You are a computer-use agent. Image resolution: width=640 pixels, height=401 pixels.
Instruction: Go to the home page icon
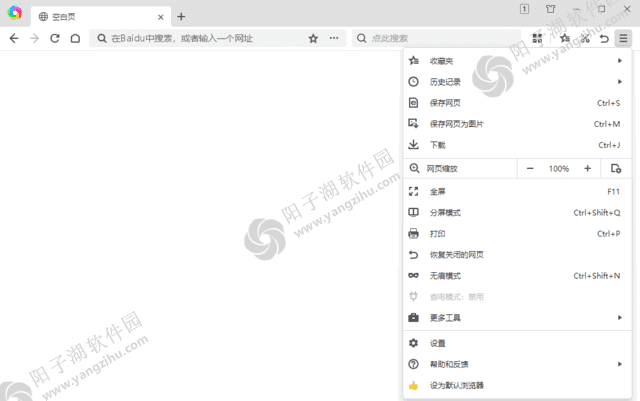click(74, 38)
